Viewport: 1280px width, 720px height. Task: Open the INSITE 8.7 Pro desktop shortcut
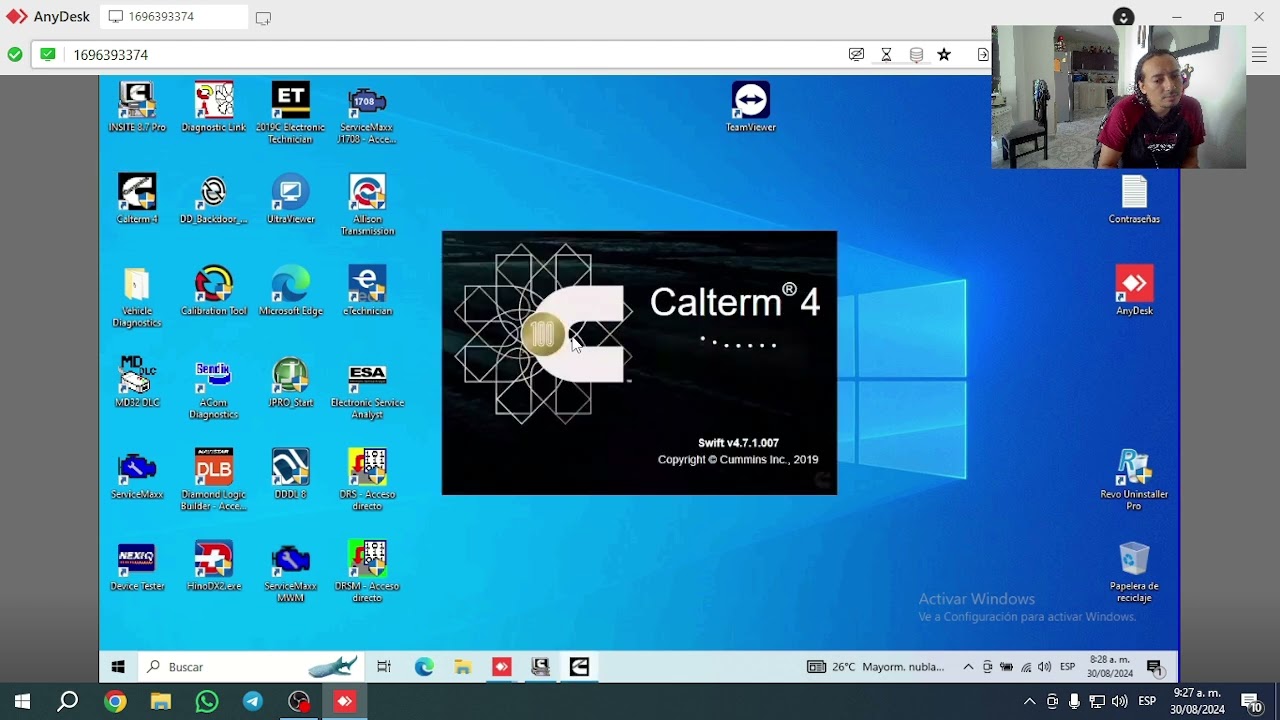(x=137, y=108)
